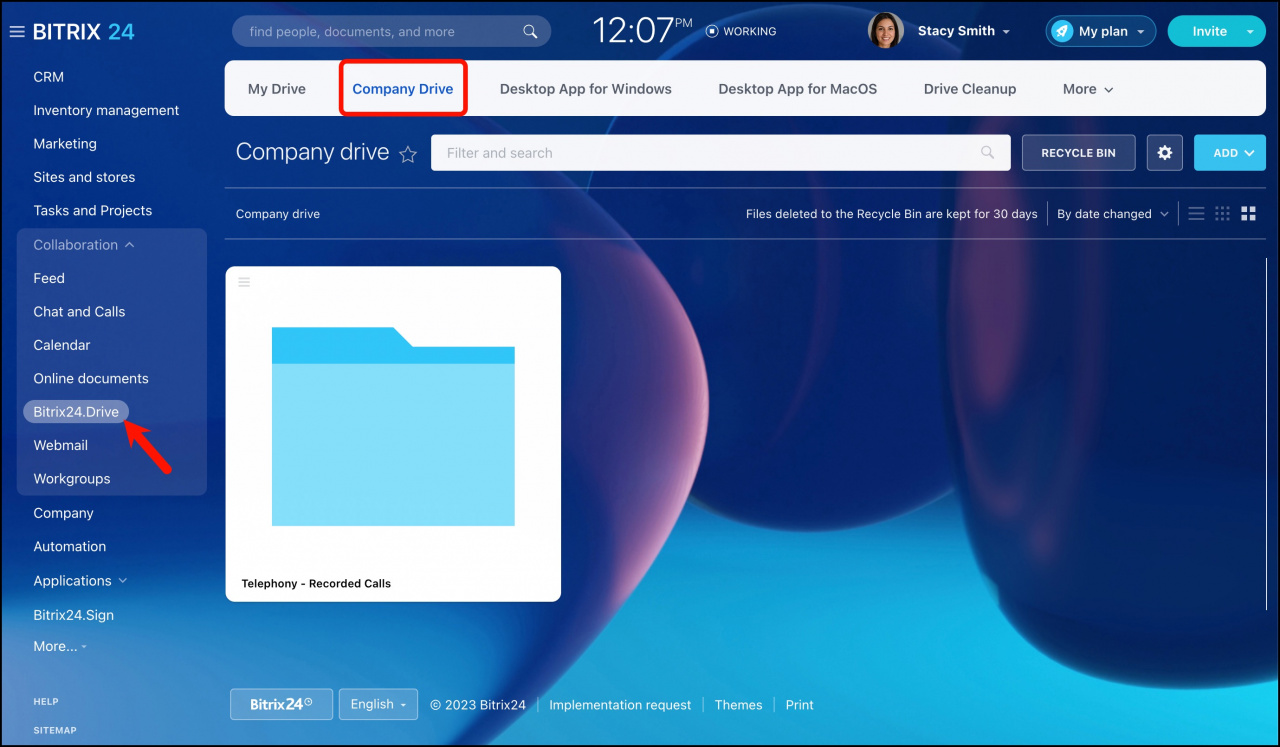This screenshot has height=747, width=1280.
Task: Open the Drive Cleanup tab
Action: click(x=970, y=89)
